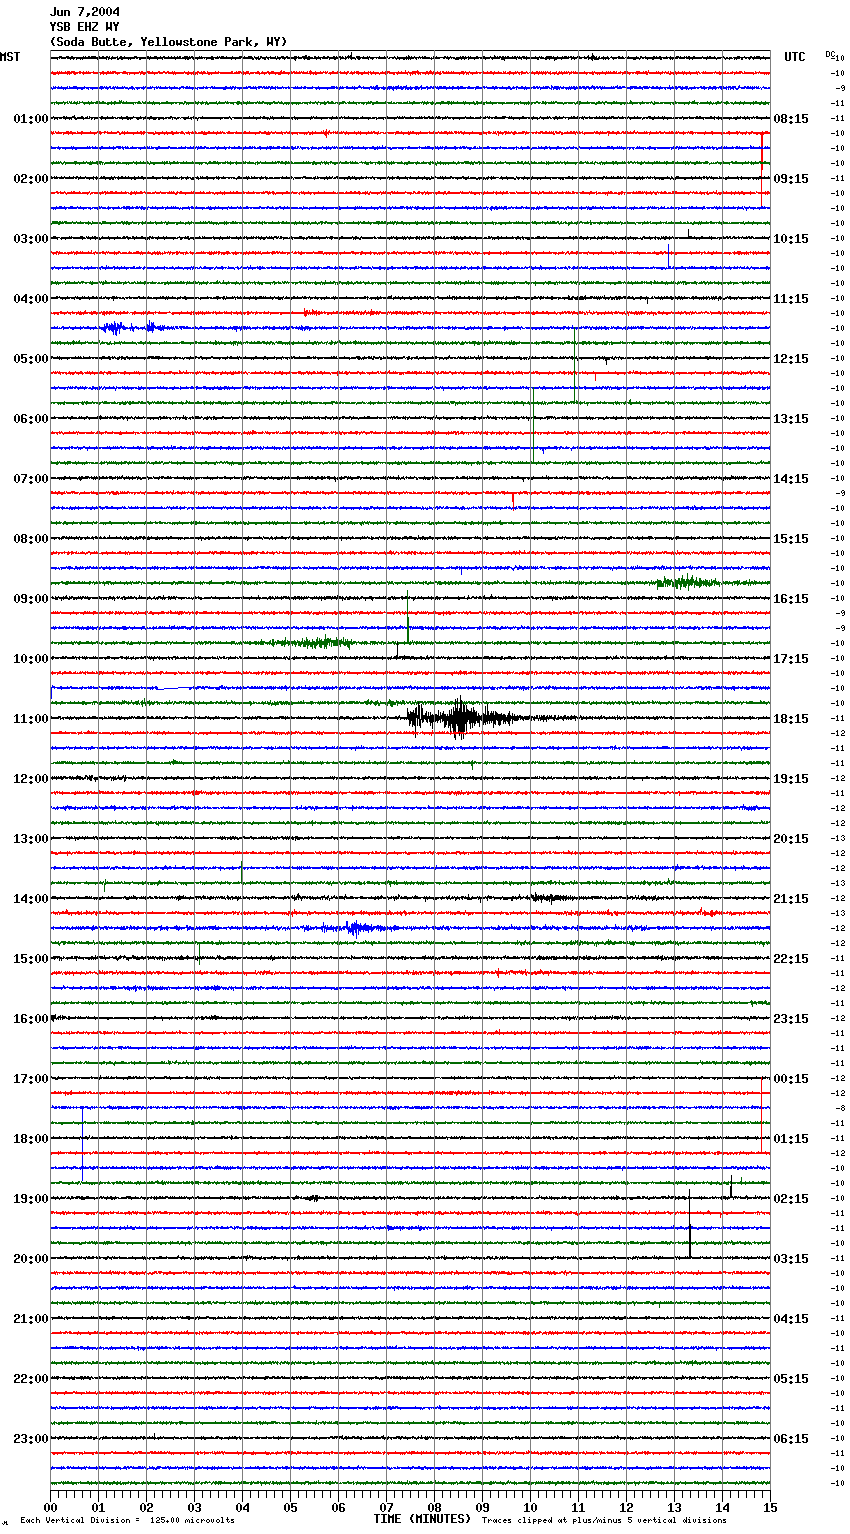Click the "08:15" UTC time label
850x1534 pixels.
(791, 119)
